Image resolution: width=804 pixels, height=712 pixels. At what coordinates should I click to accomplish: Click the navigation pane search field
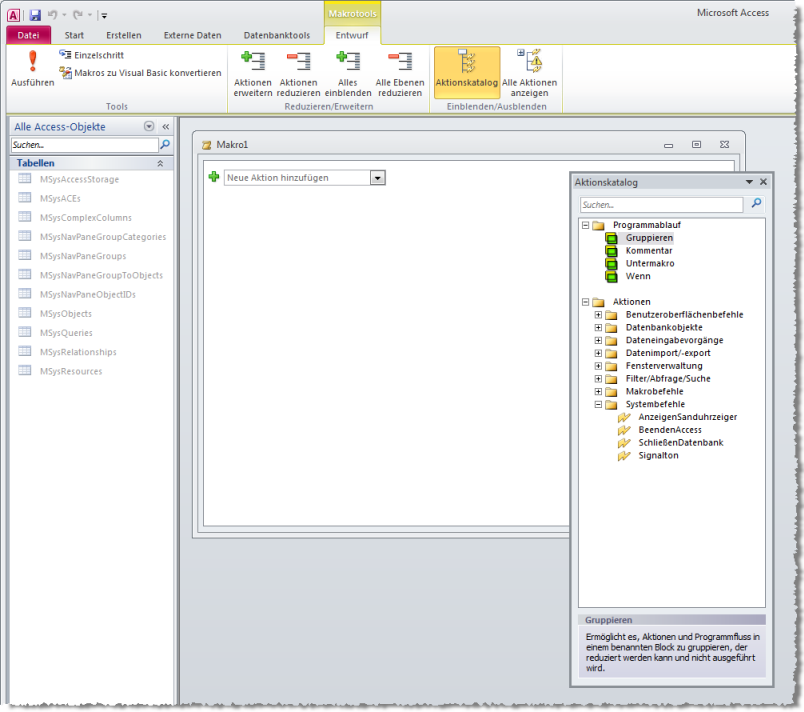tap(84, 145)
